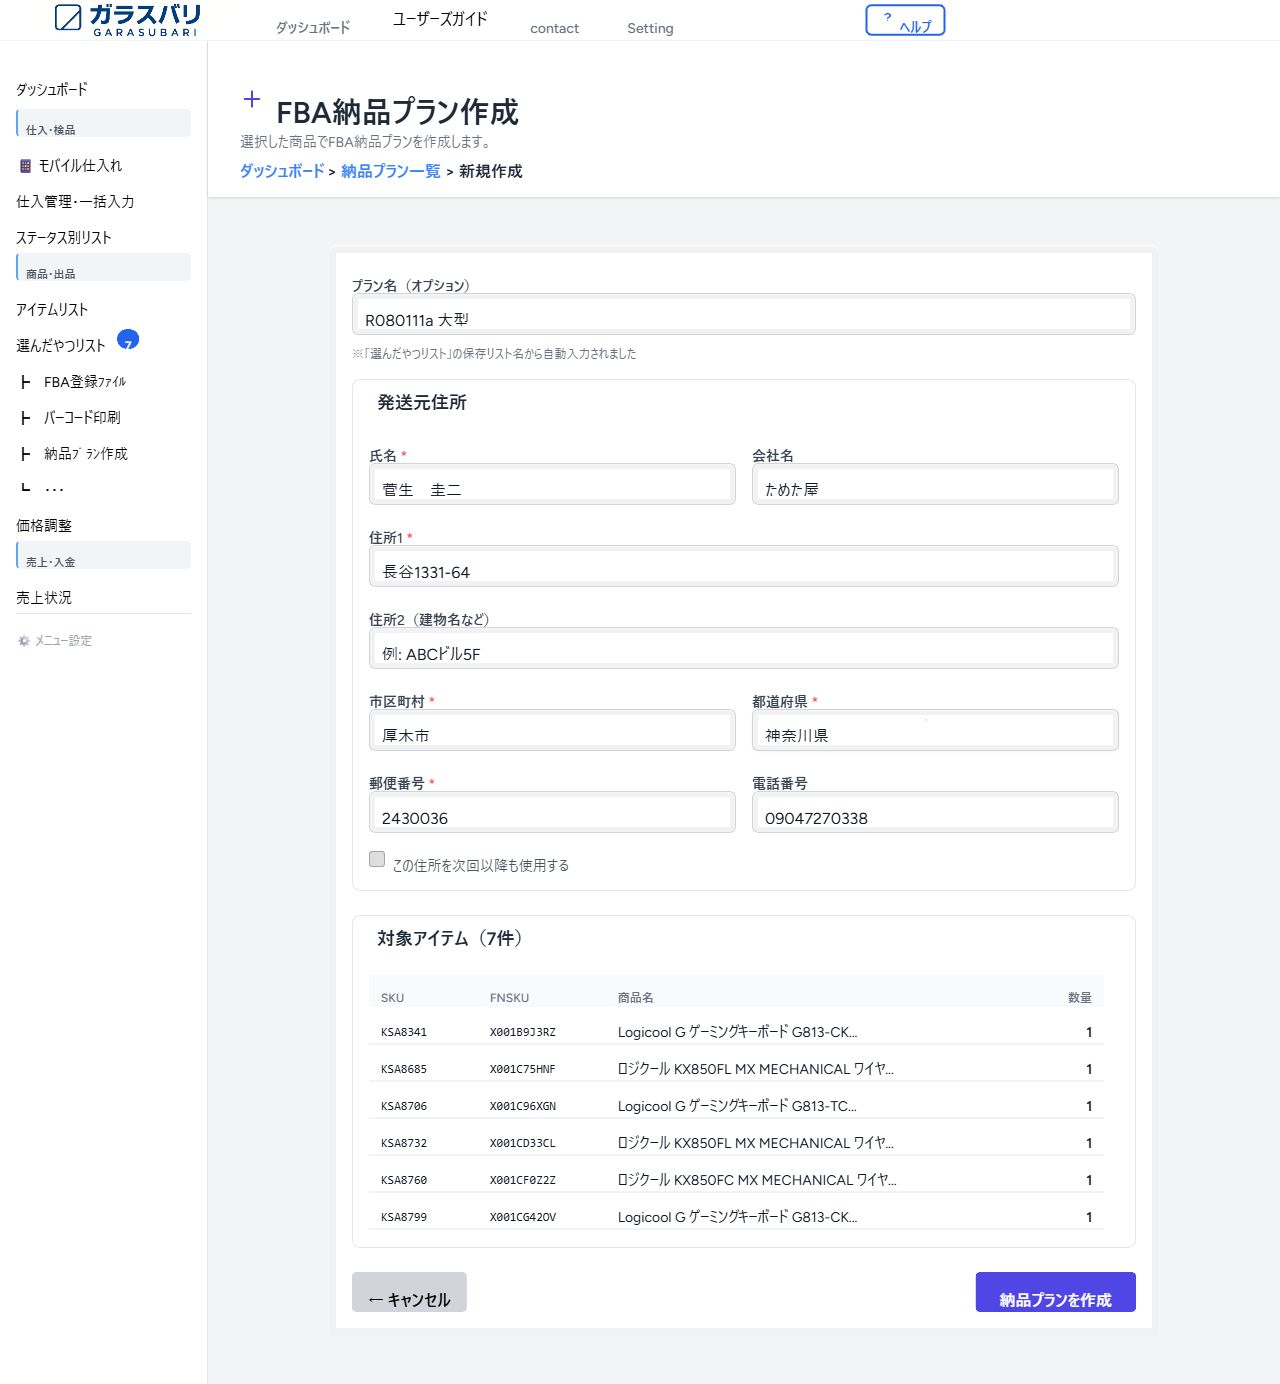Click the 住所2 building name input field
Screen dimensions: 1280x1384
[743, 650]
